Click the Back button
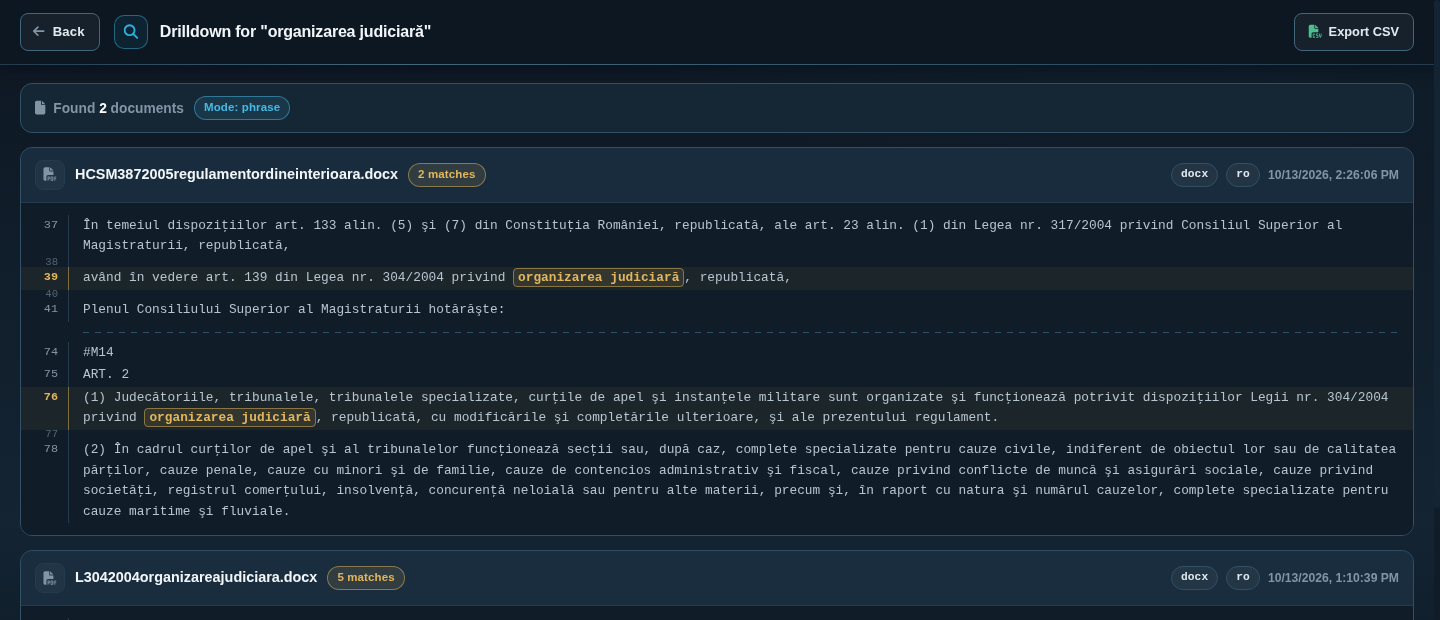 point(60,32)
